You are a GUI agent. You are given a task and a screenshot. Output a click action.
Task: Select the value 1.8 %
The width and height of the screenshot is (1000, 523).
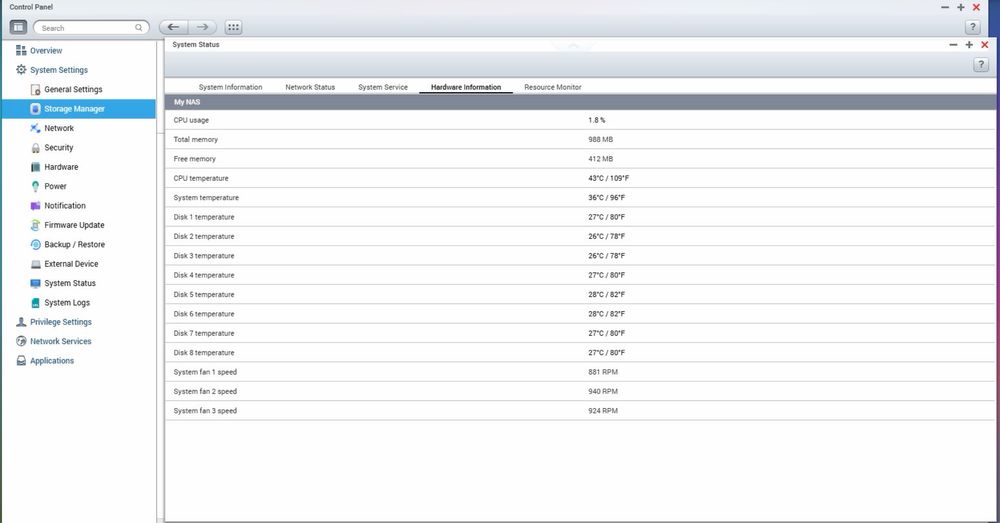(597, 120)
